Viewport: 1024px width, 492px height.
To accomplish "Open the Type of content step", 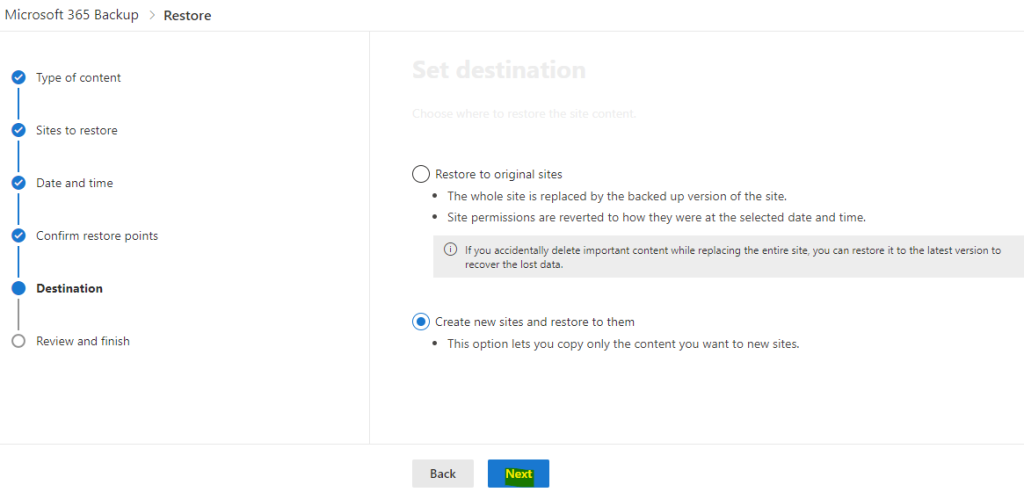I will [x=78, y=78].
